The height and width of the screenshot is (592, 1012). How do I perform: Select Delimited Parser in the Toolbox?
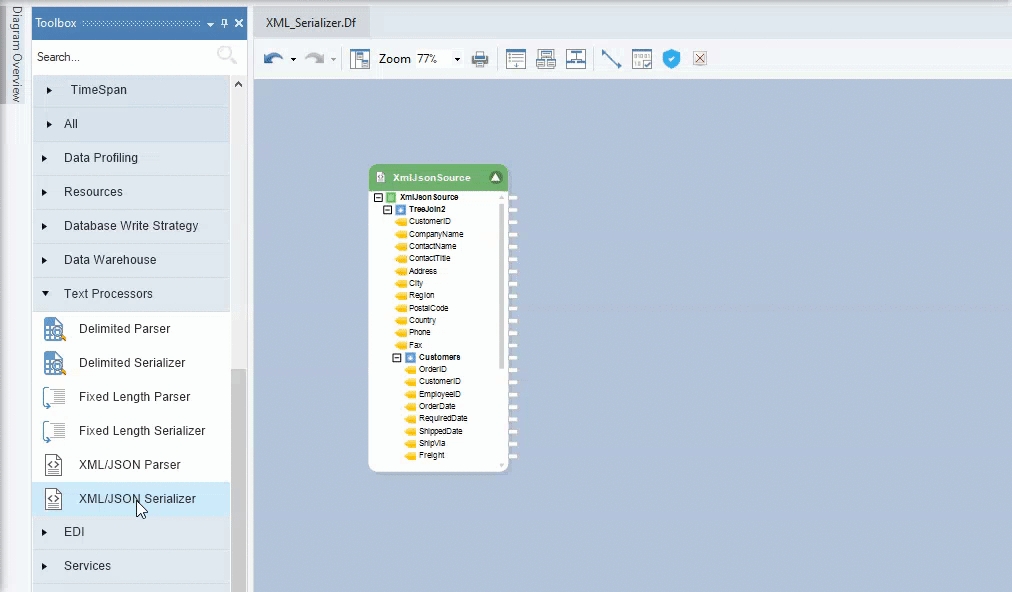(x=124, y=329)
